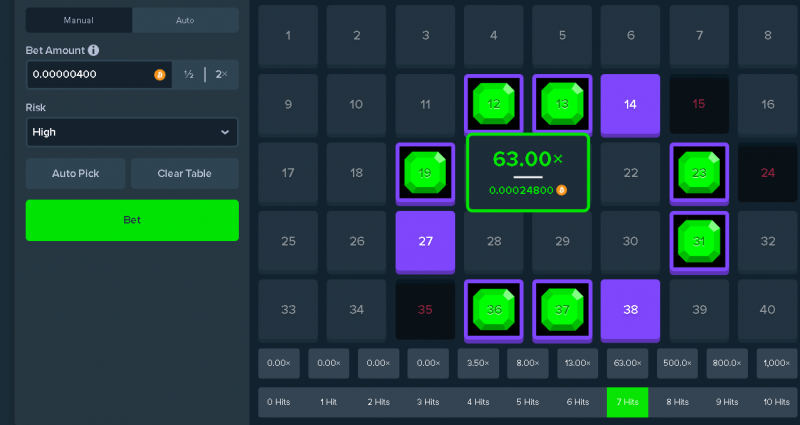This screenshot has width=800, height=425.
Task: Click the Bet Amount info icon
Action: pos(93,50)
